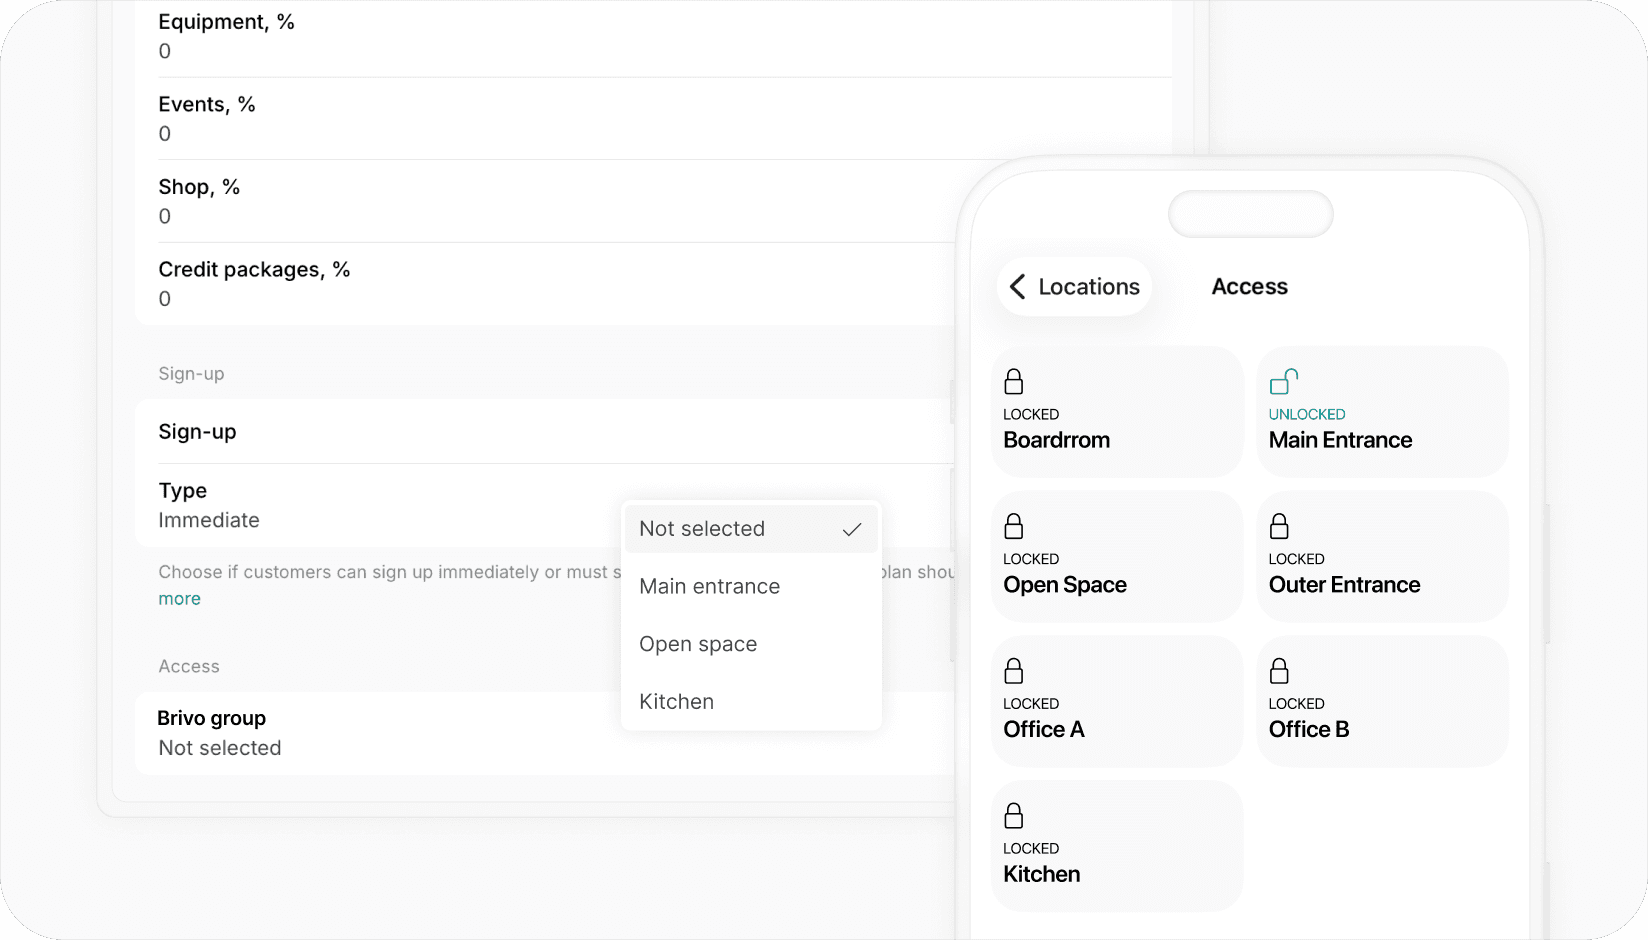The image size is (1648, 940).
Task: Choose Kitchen from the dropdown list
Action: tap(677, 702)
